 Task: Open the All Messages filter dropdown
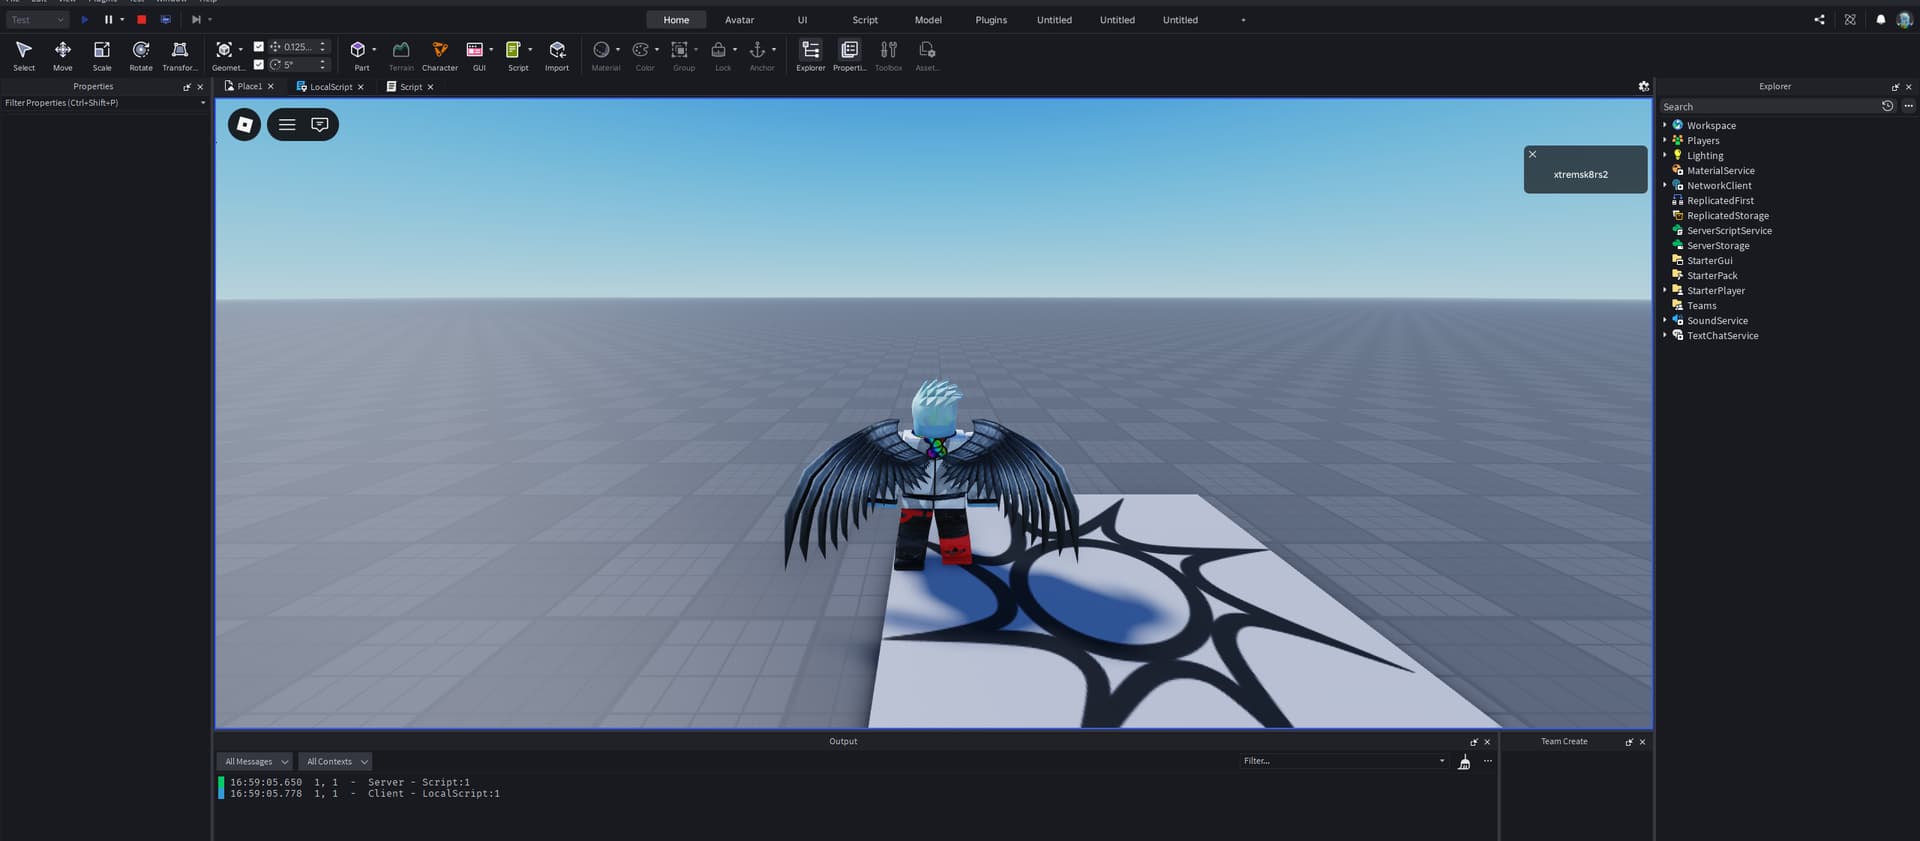[x=256, y=761]
